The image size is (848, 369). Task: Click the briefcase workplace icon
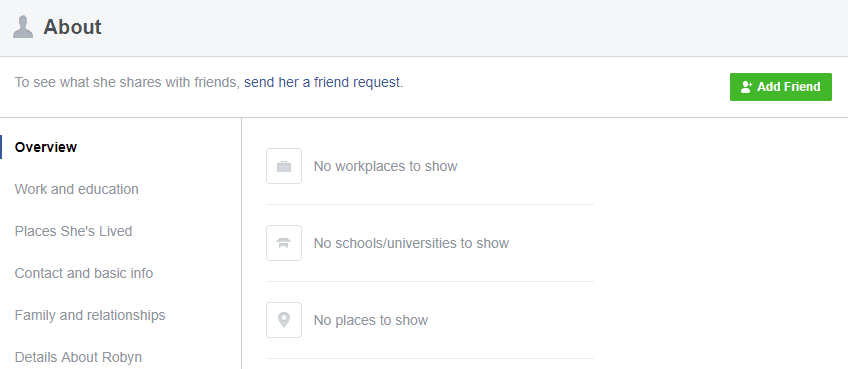point(284,166)
